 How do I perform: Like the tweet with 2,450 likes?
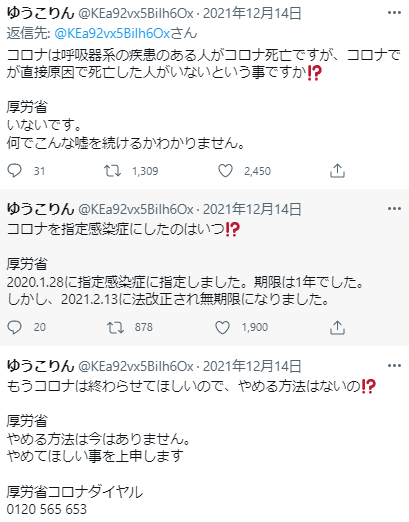pos(225,171)
